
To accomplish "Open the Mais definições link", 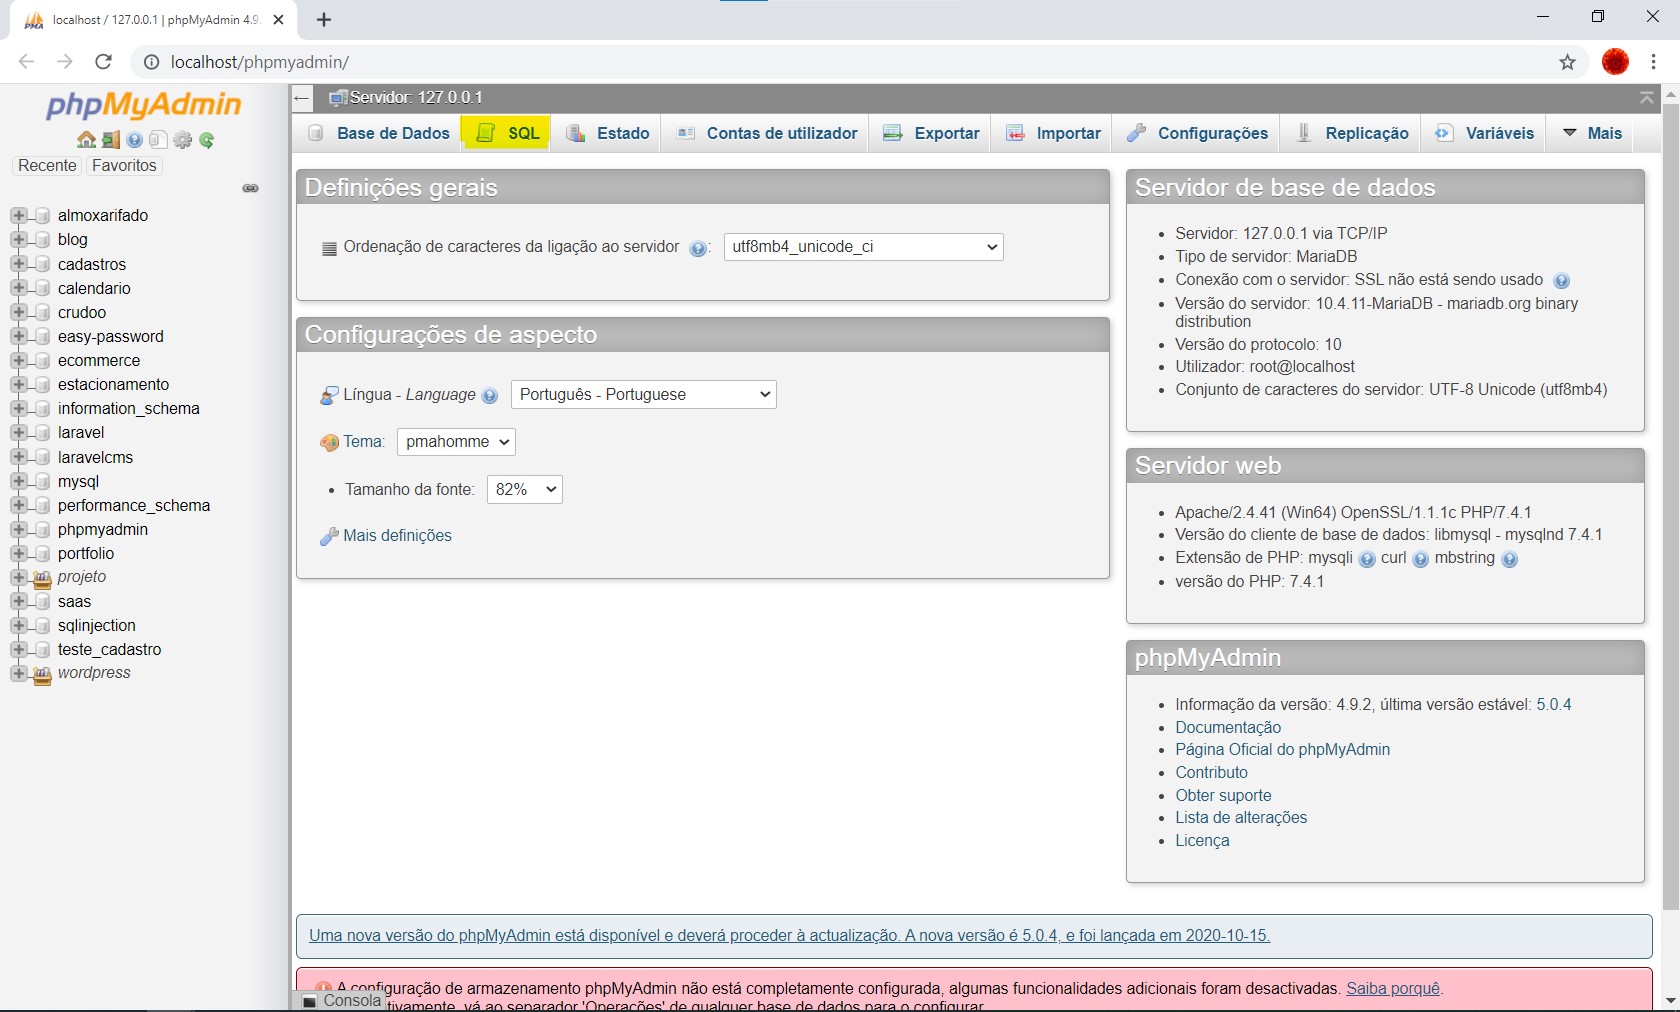I will pyautogui.click(x=397, y=536).
